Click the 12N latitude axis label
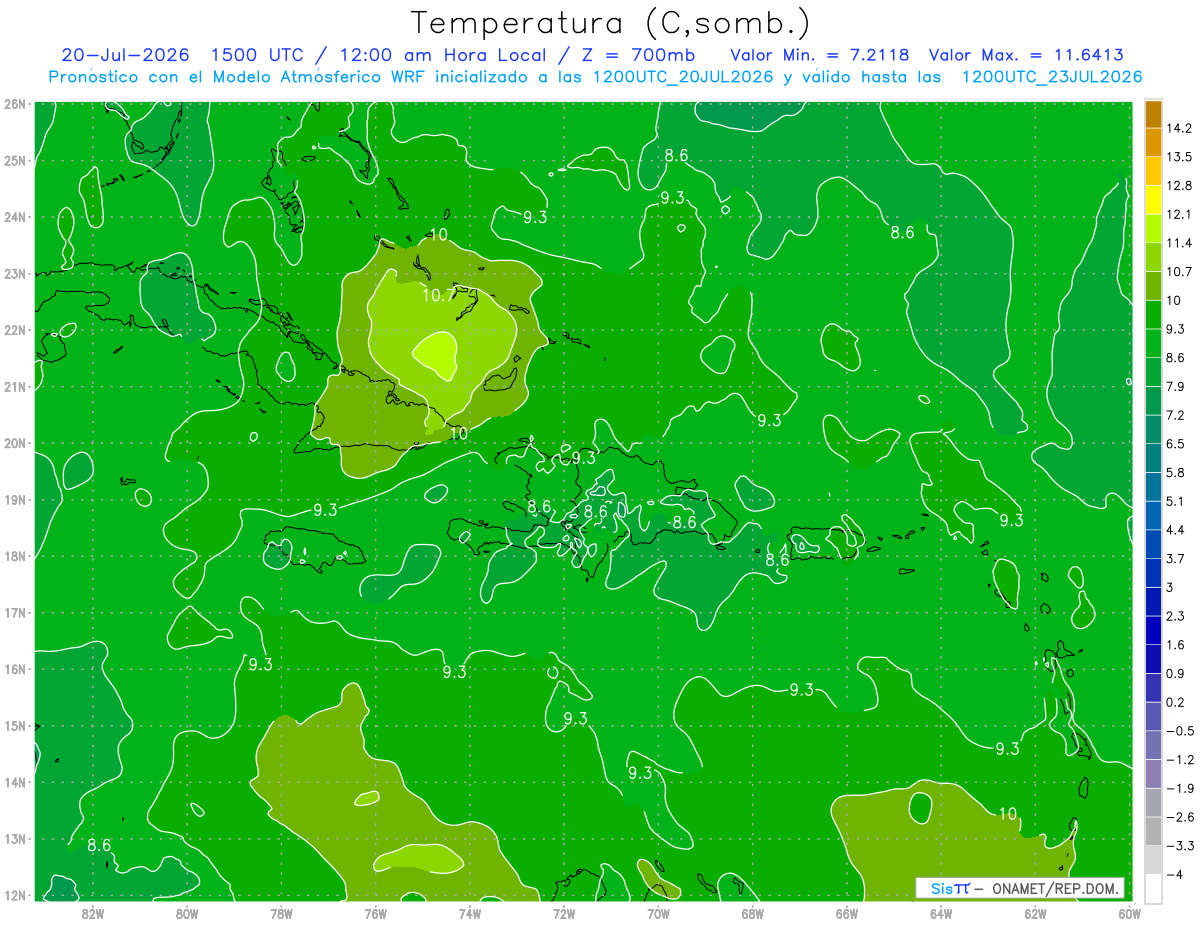 click(14, 895)
